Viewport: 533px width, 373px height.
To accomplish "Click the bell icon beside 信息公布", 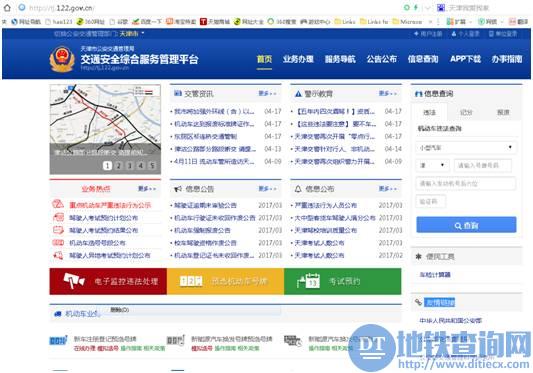I will [298, 189].
